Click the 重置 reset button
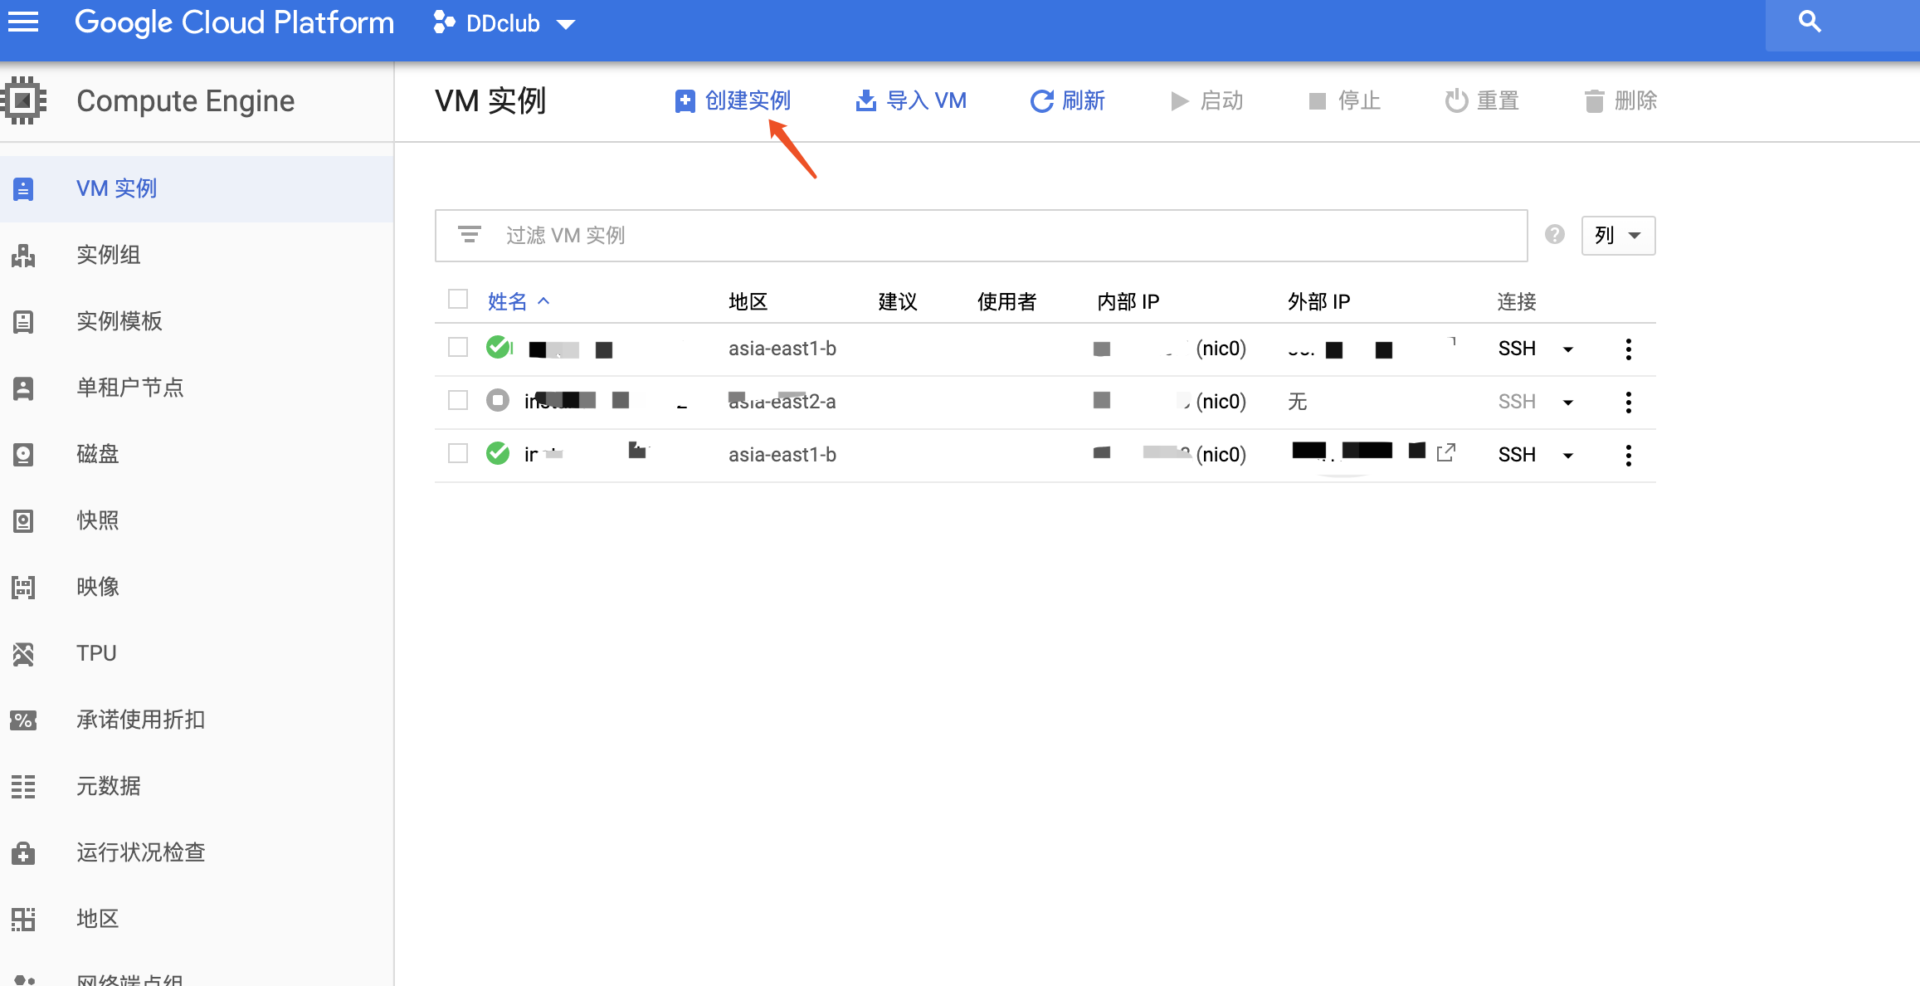This screenshot has width=1920, height=986. pyautogui.click(x=1482, y=101)
